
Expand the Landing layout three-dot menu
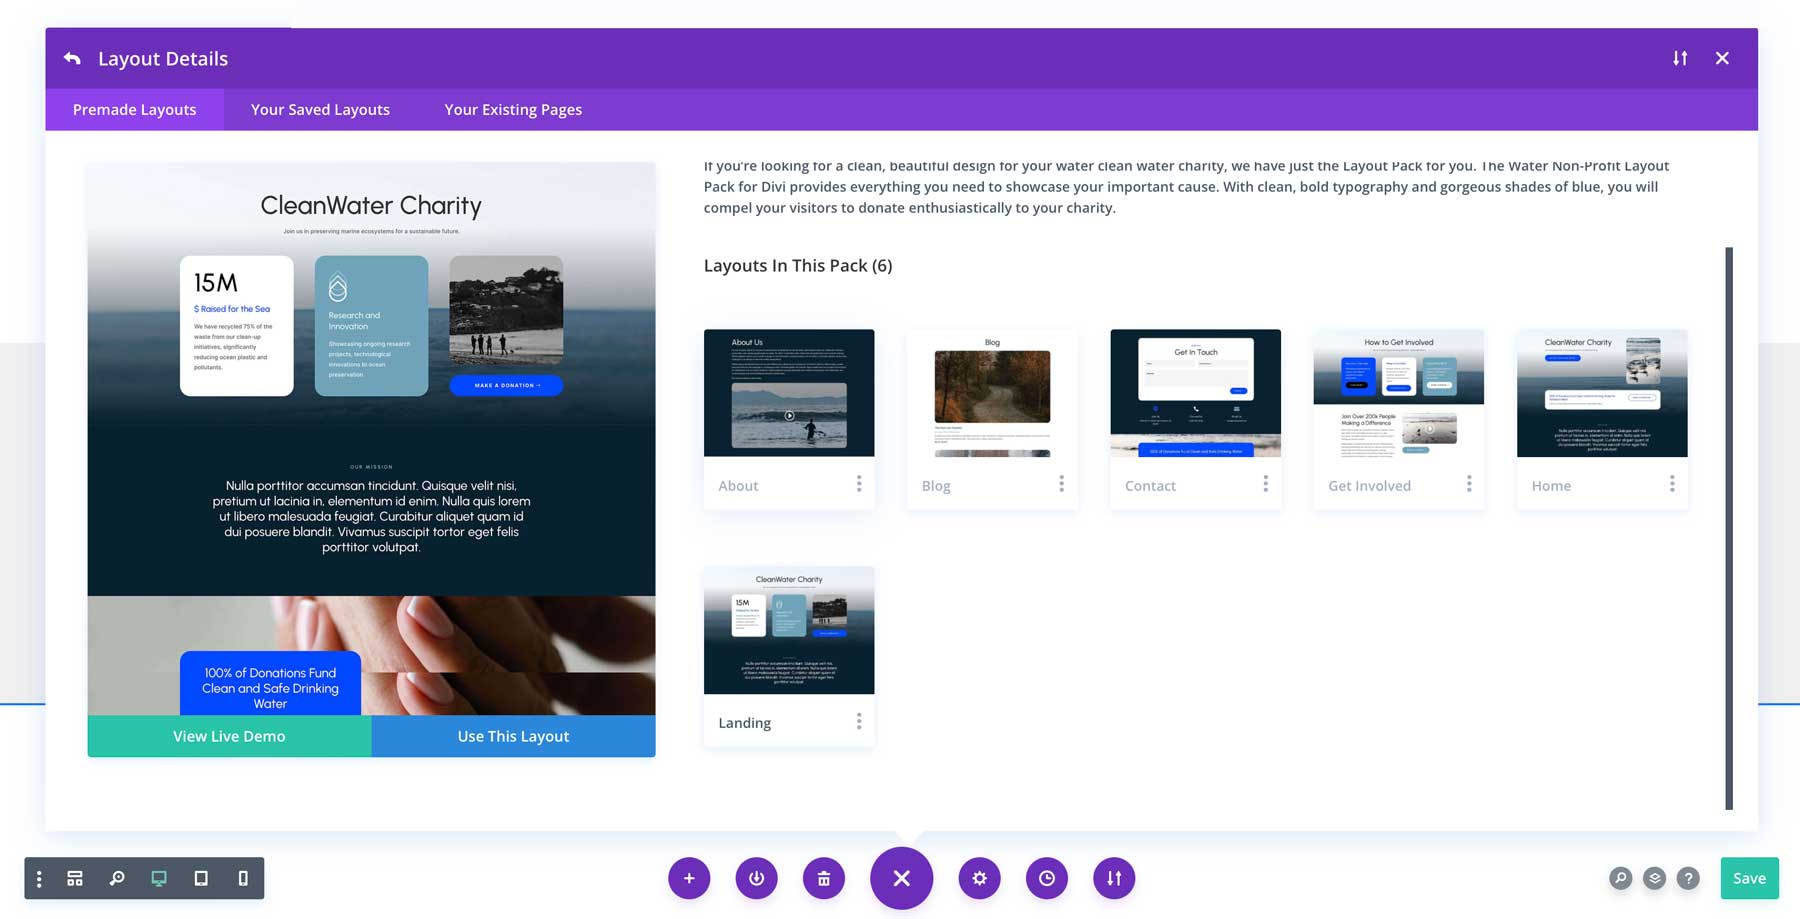(x=859, y=721)
